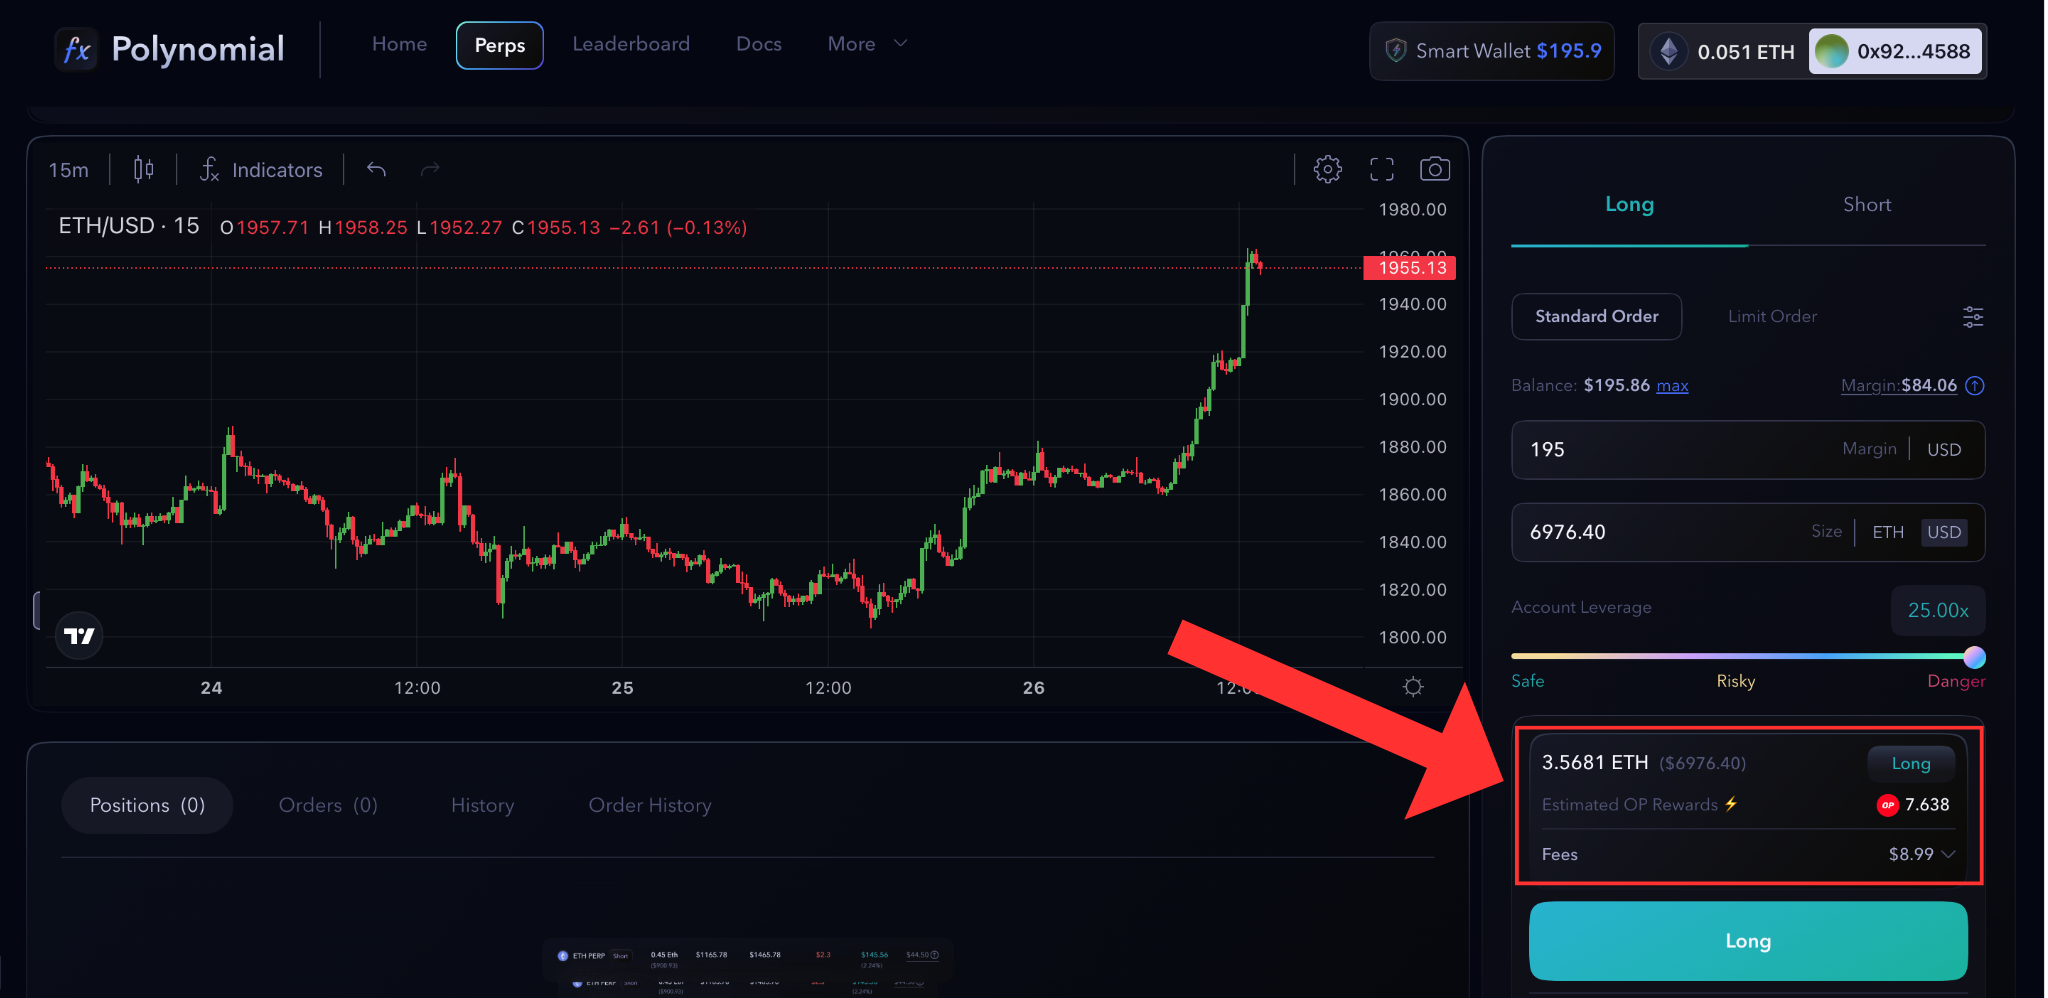2048x998 pixels.
Task: Click the wallet avatar icon
Action: coord(1831,51)
